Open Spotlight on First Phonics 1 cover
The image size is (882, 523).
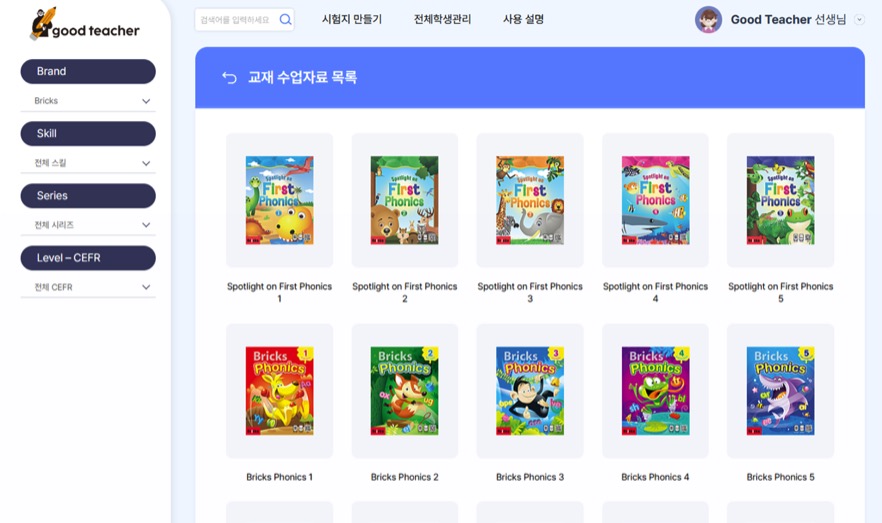point(280,200)
